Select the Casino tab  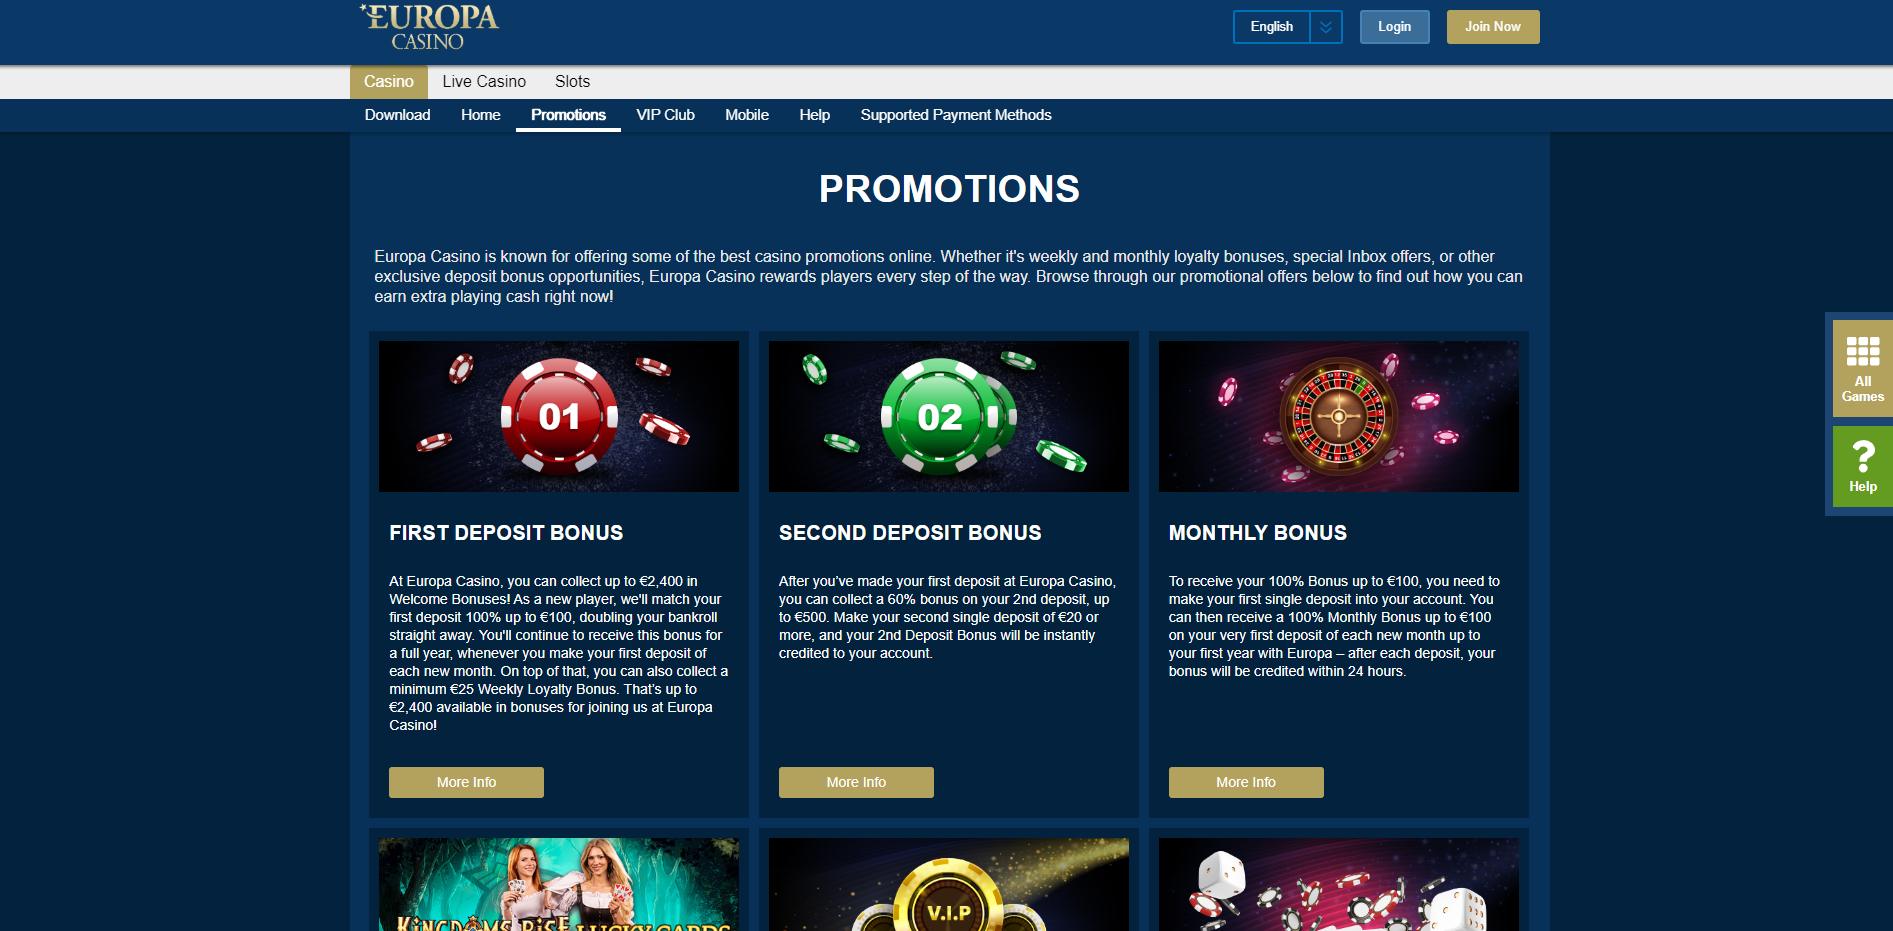coord(389,82)
